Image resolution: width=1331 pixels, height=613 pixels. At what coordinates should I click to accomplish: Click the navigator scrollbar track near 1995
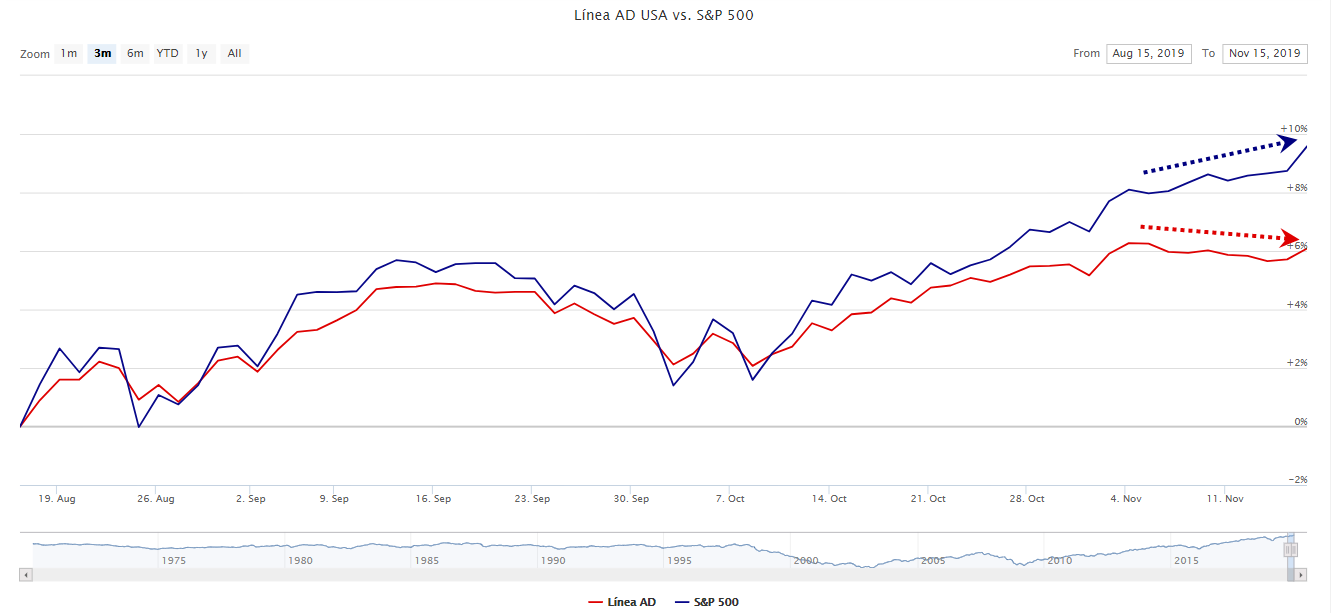[x=680, y=575]
